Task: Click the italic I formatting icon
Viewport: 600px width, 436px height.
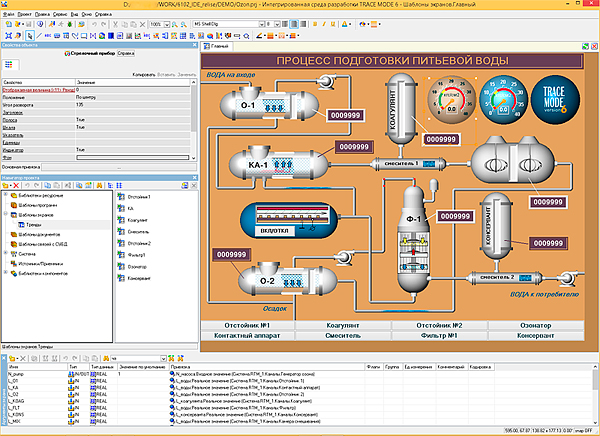Action: click(x=324, y=24)
